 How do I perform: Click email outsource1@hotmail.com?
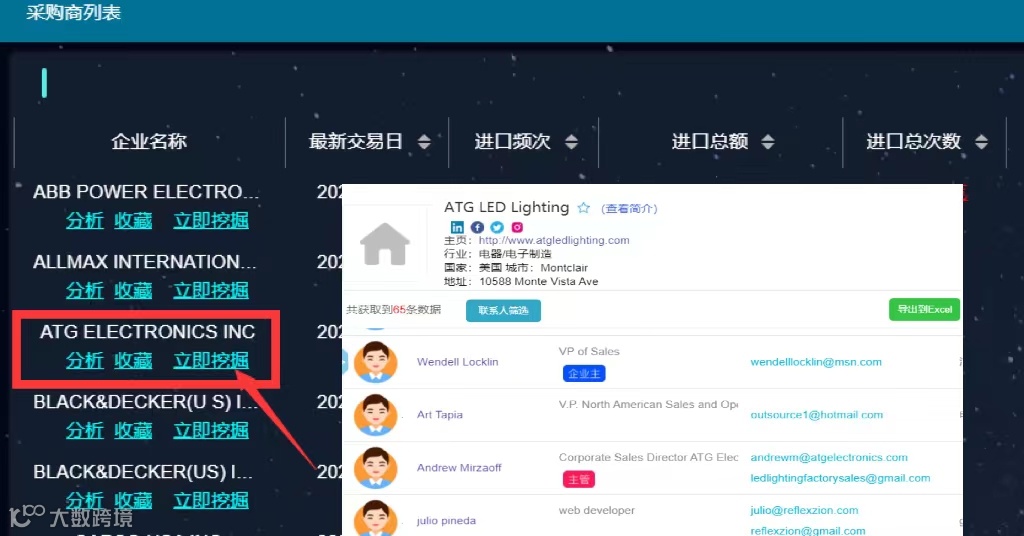817,415
